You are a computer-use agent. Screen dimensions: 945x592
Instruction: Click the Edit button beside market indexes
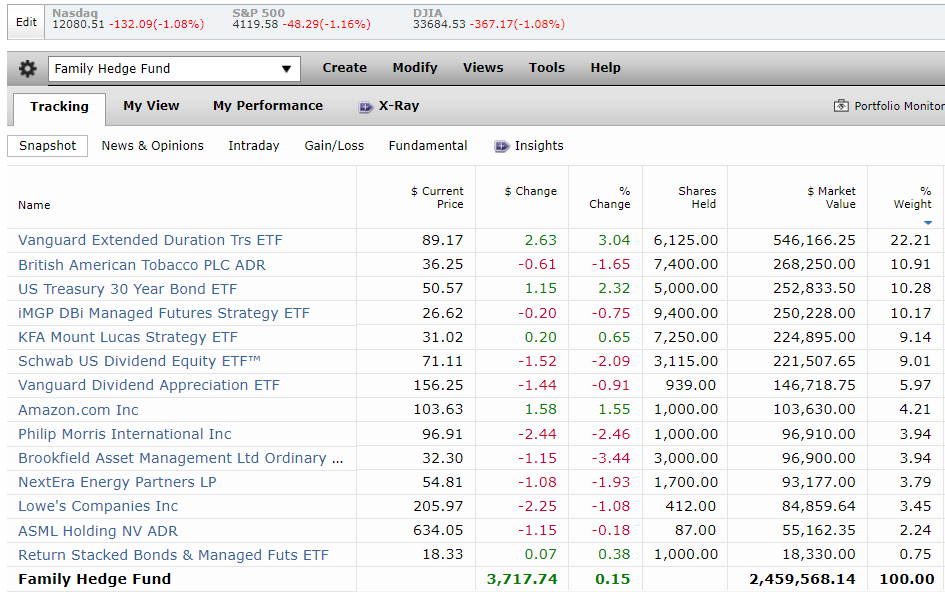click(26, 22)
